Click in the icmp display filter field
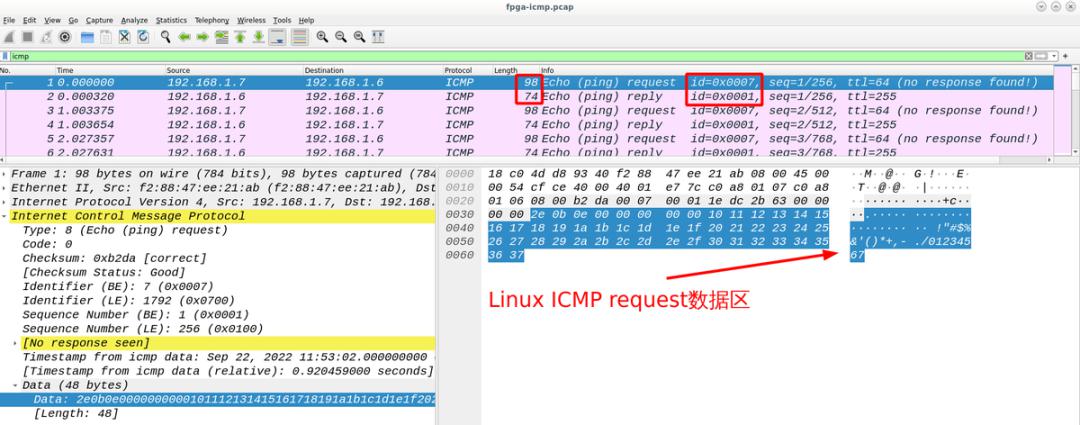 coord(500,56)
